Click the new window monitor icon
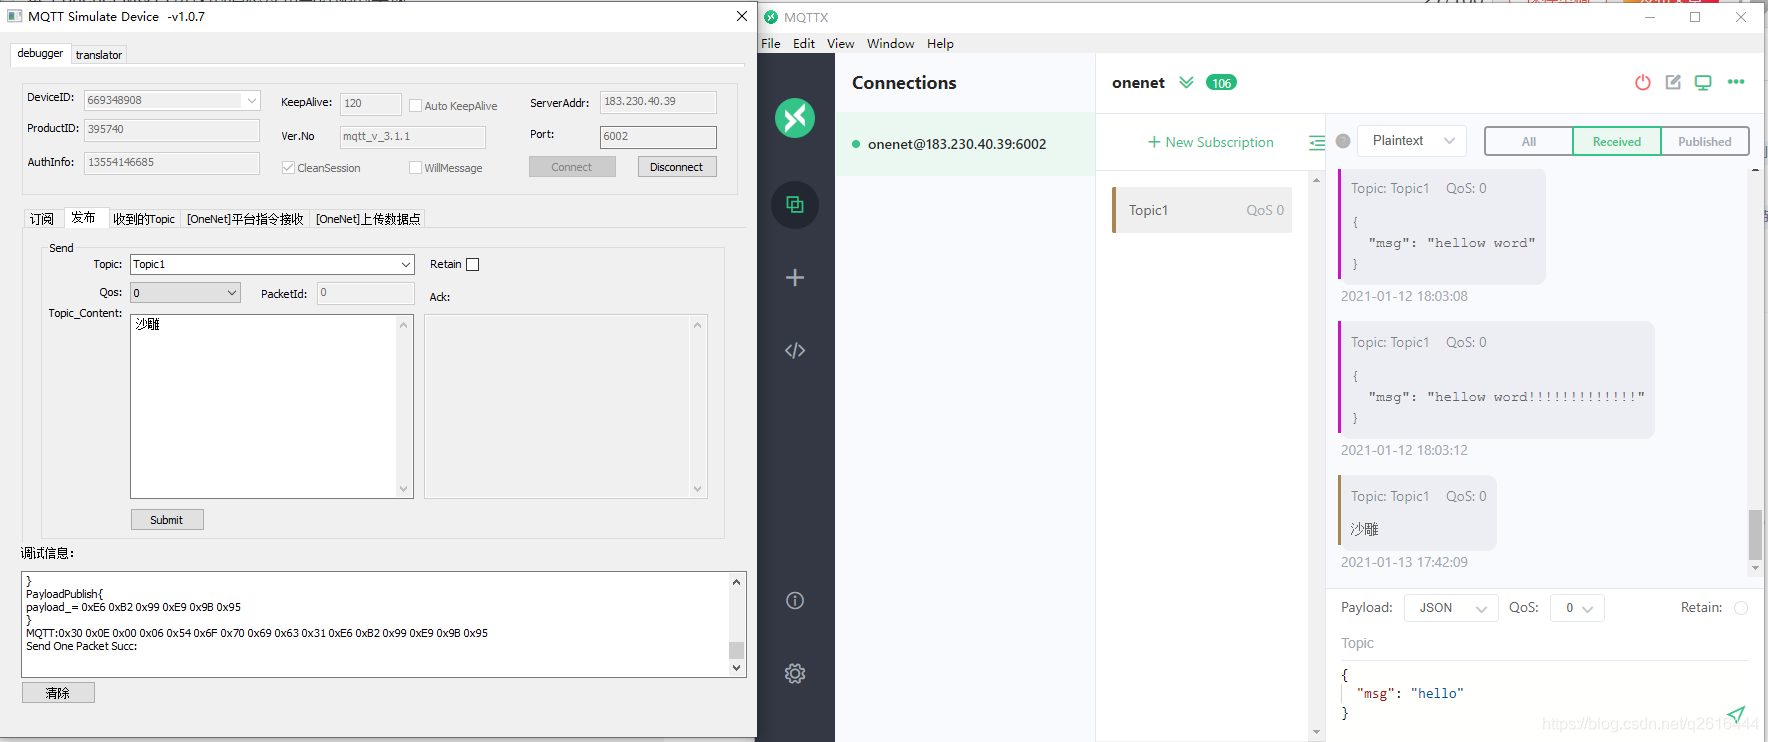This screenshot has height=742, width=1768. [x=1703, y=82]
